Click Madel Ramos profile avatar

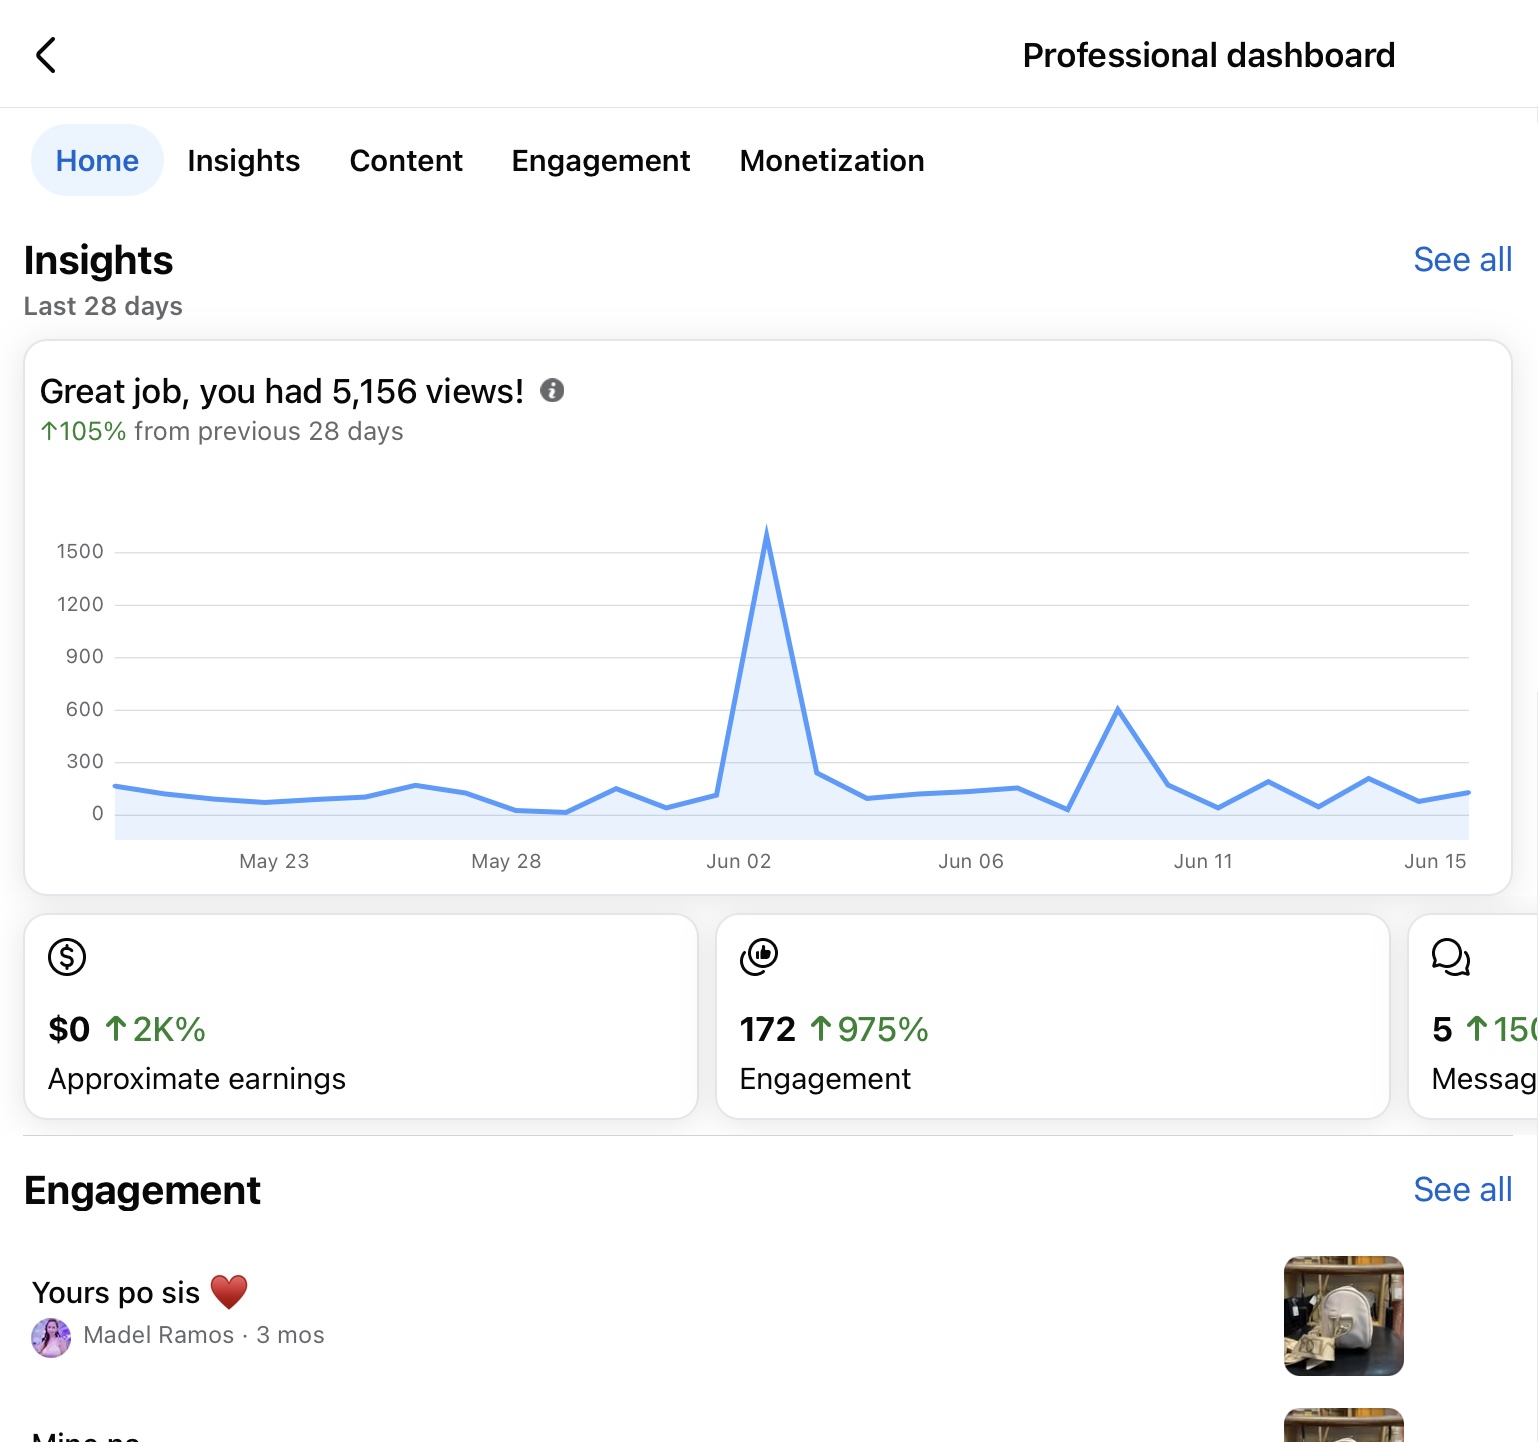(x=51, y=1337)
